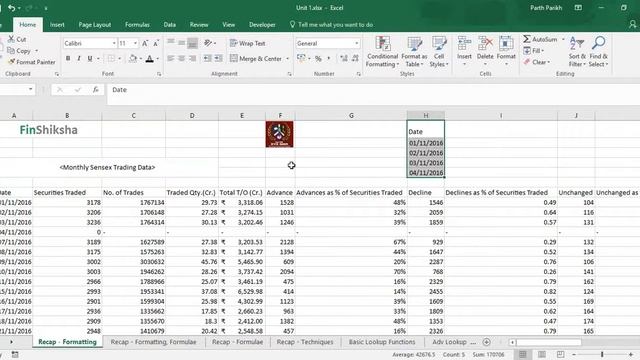Expand the Name Box dropdown arrow
The image size is (640, 360).
(x=31, y=89)
